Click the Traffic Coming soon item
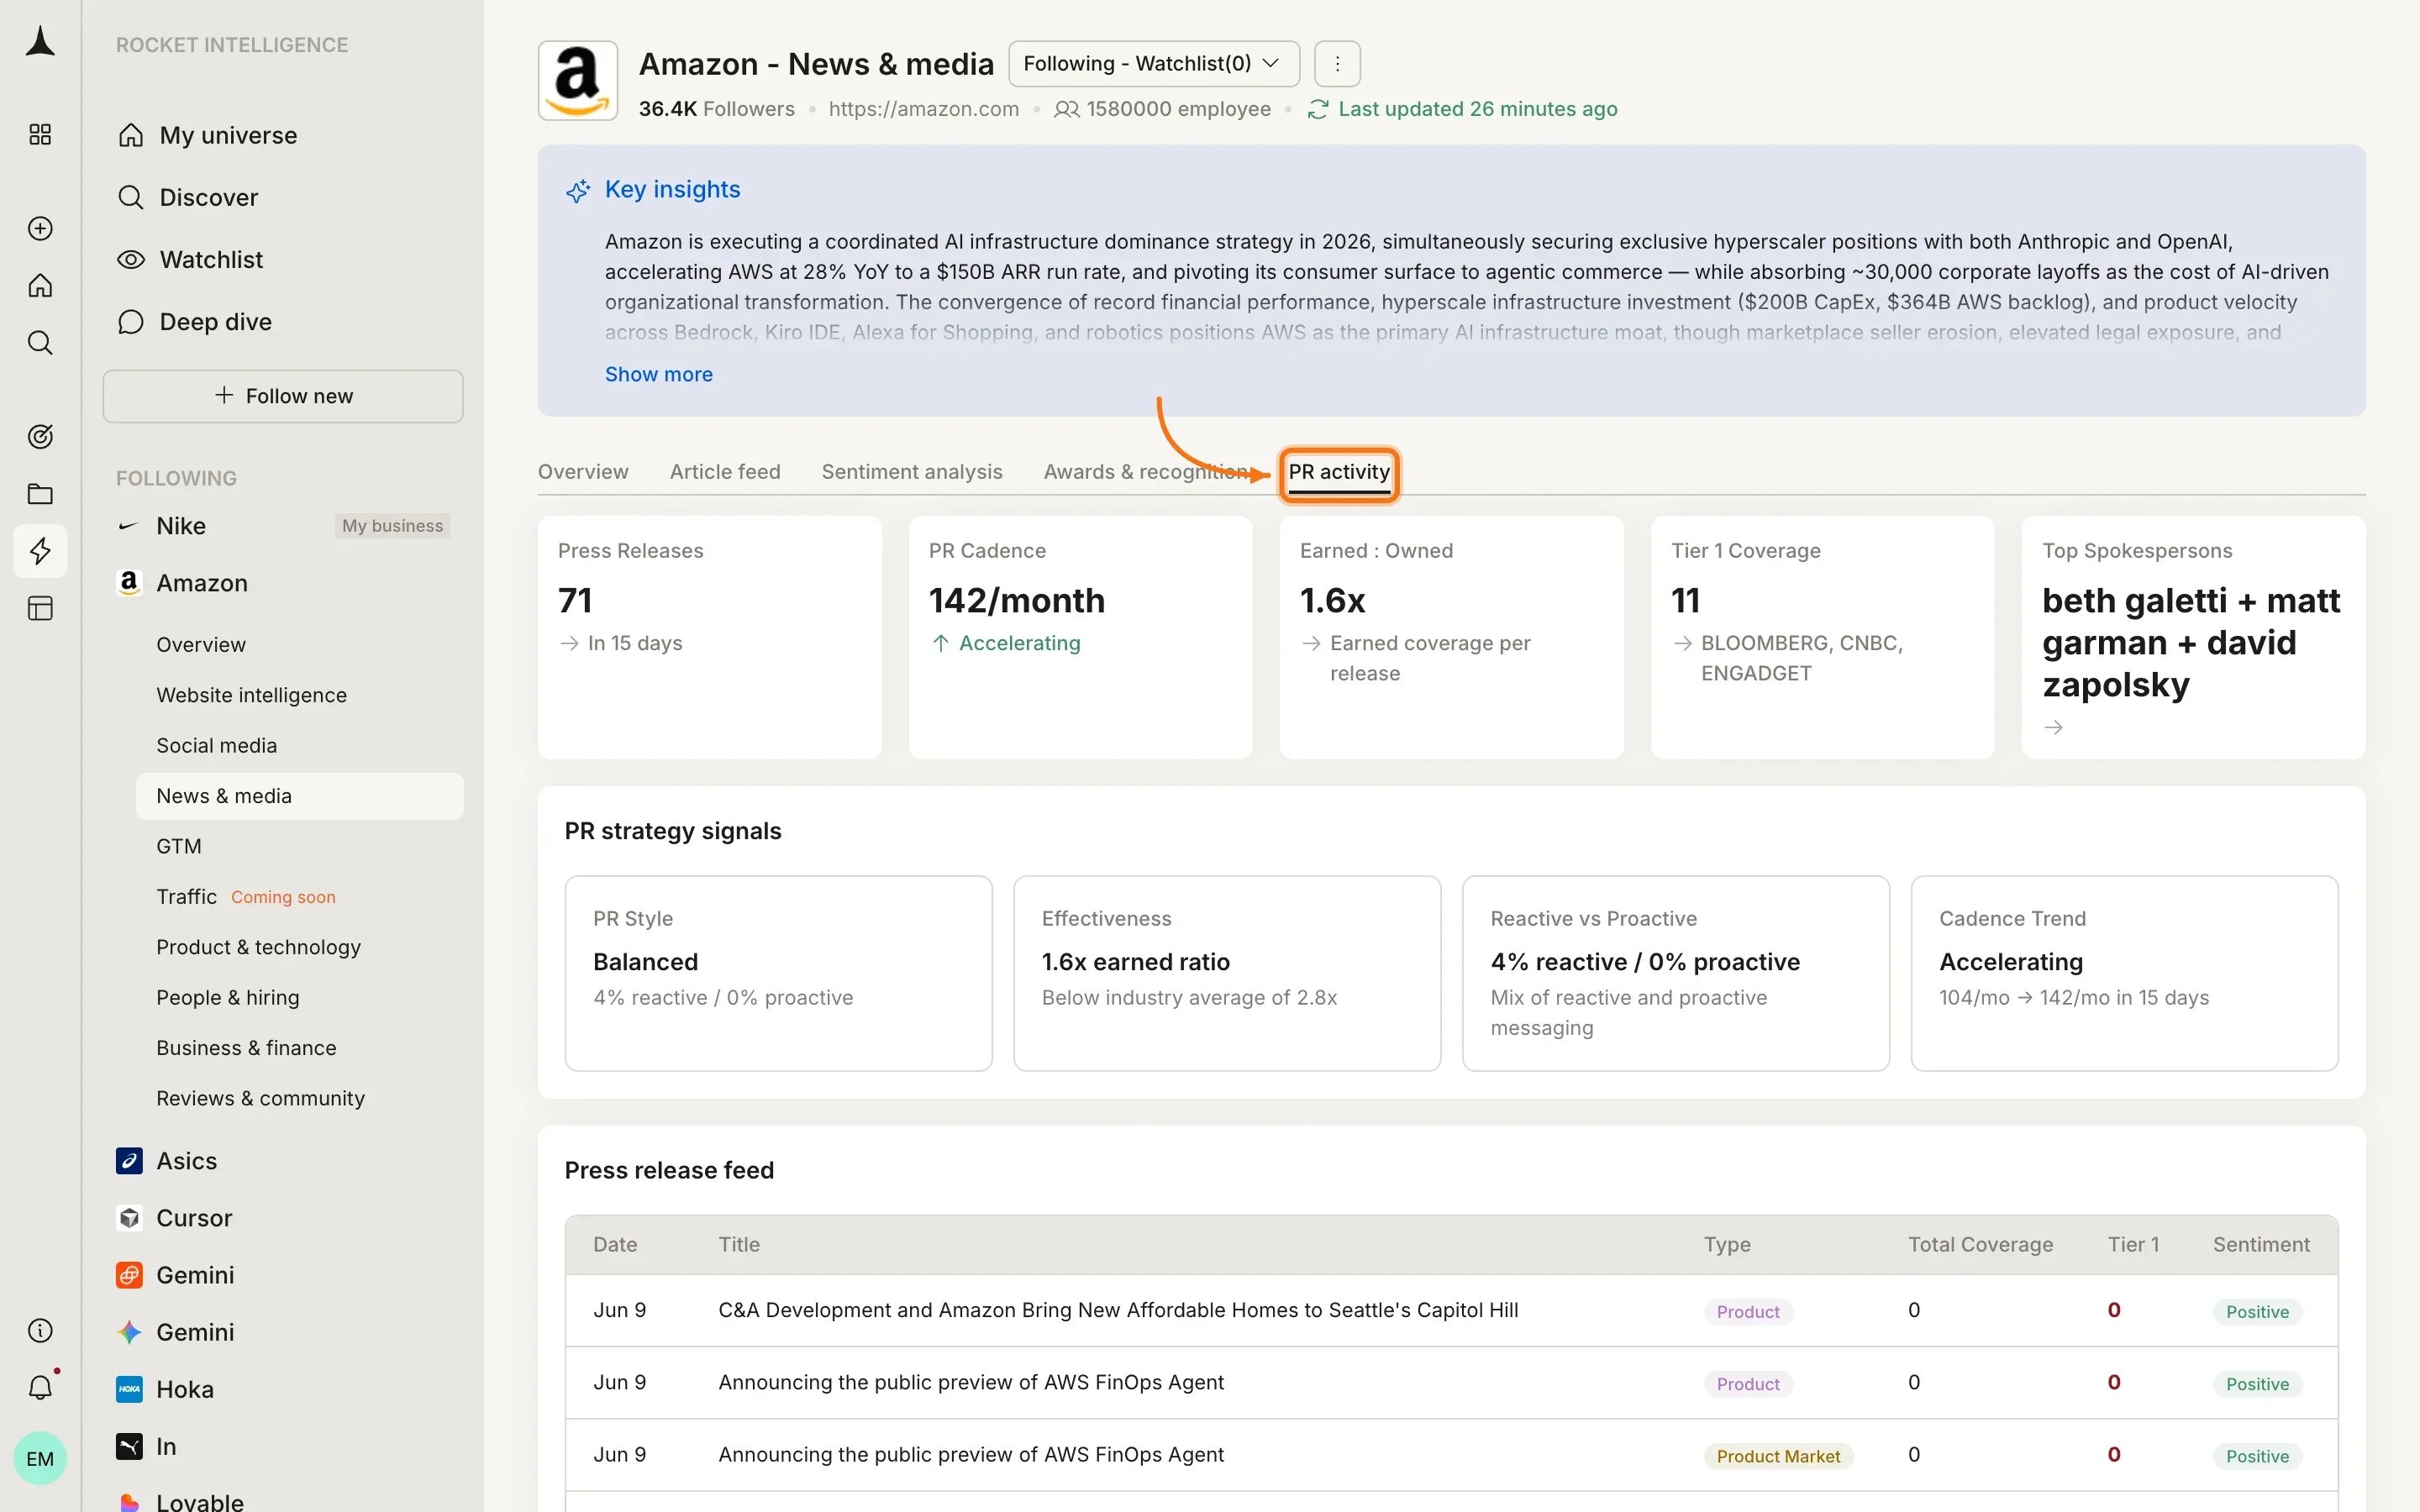 click(x=246, y=897)
